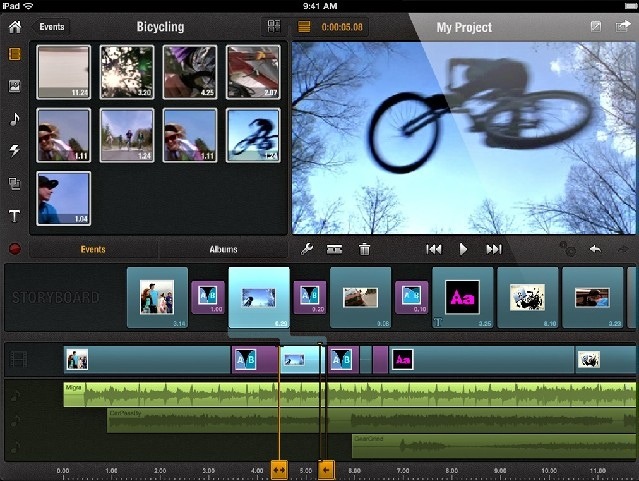Go to the Home screen icon
Screen dimensions: 639x481
tap(15, 27)
